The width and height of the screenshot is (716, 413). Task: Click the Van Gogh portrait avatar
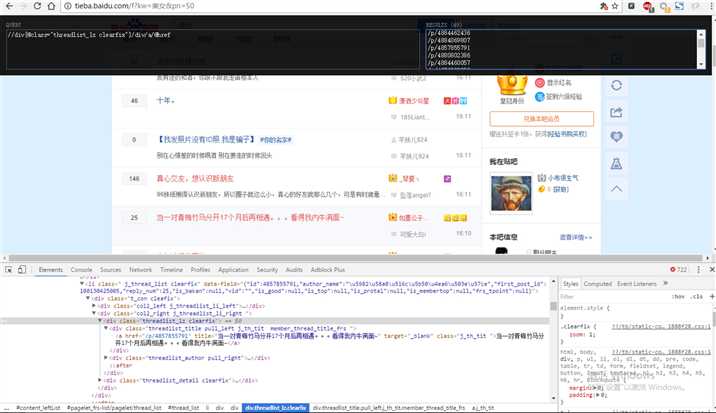(511, 193)
